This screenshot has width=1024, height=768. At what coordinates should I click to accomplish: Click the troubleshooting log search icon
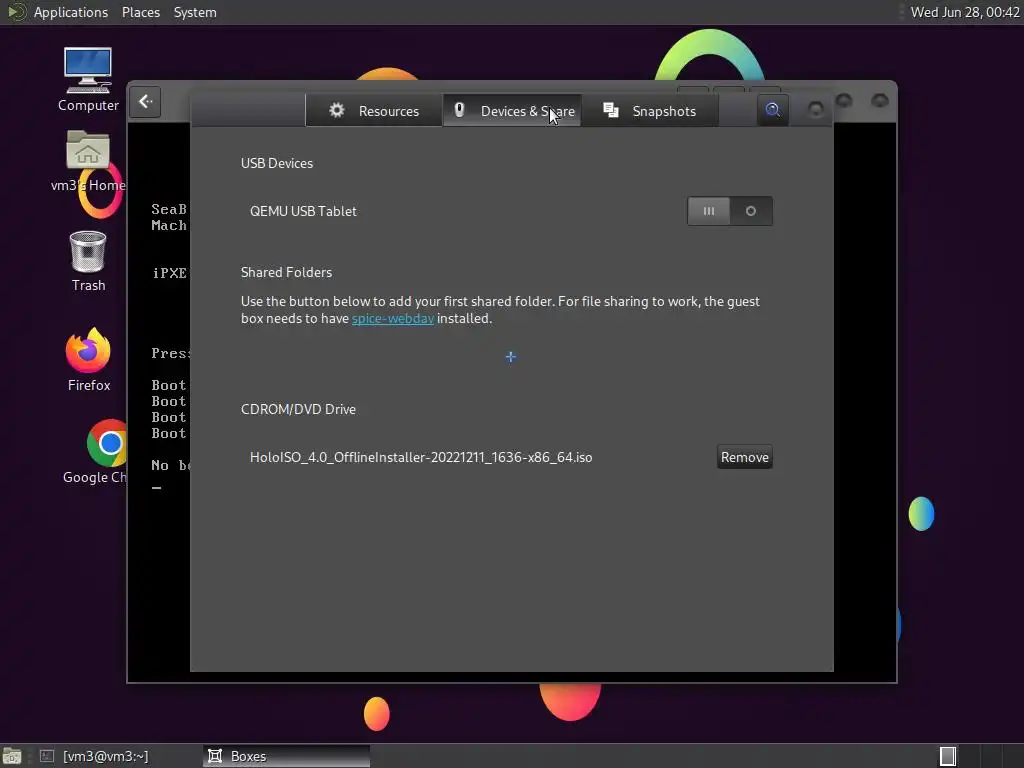(773, 110)
